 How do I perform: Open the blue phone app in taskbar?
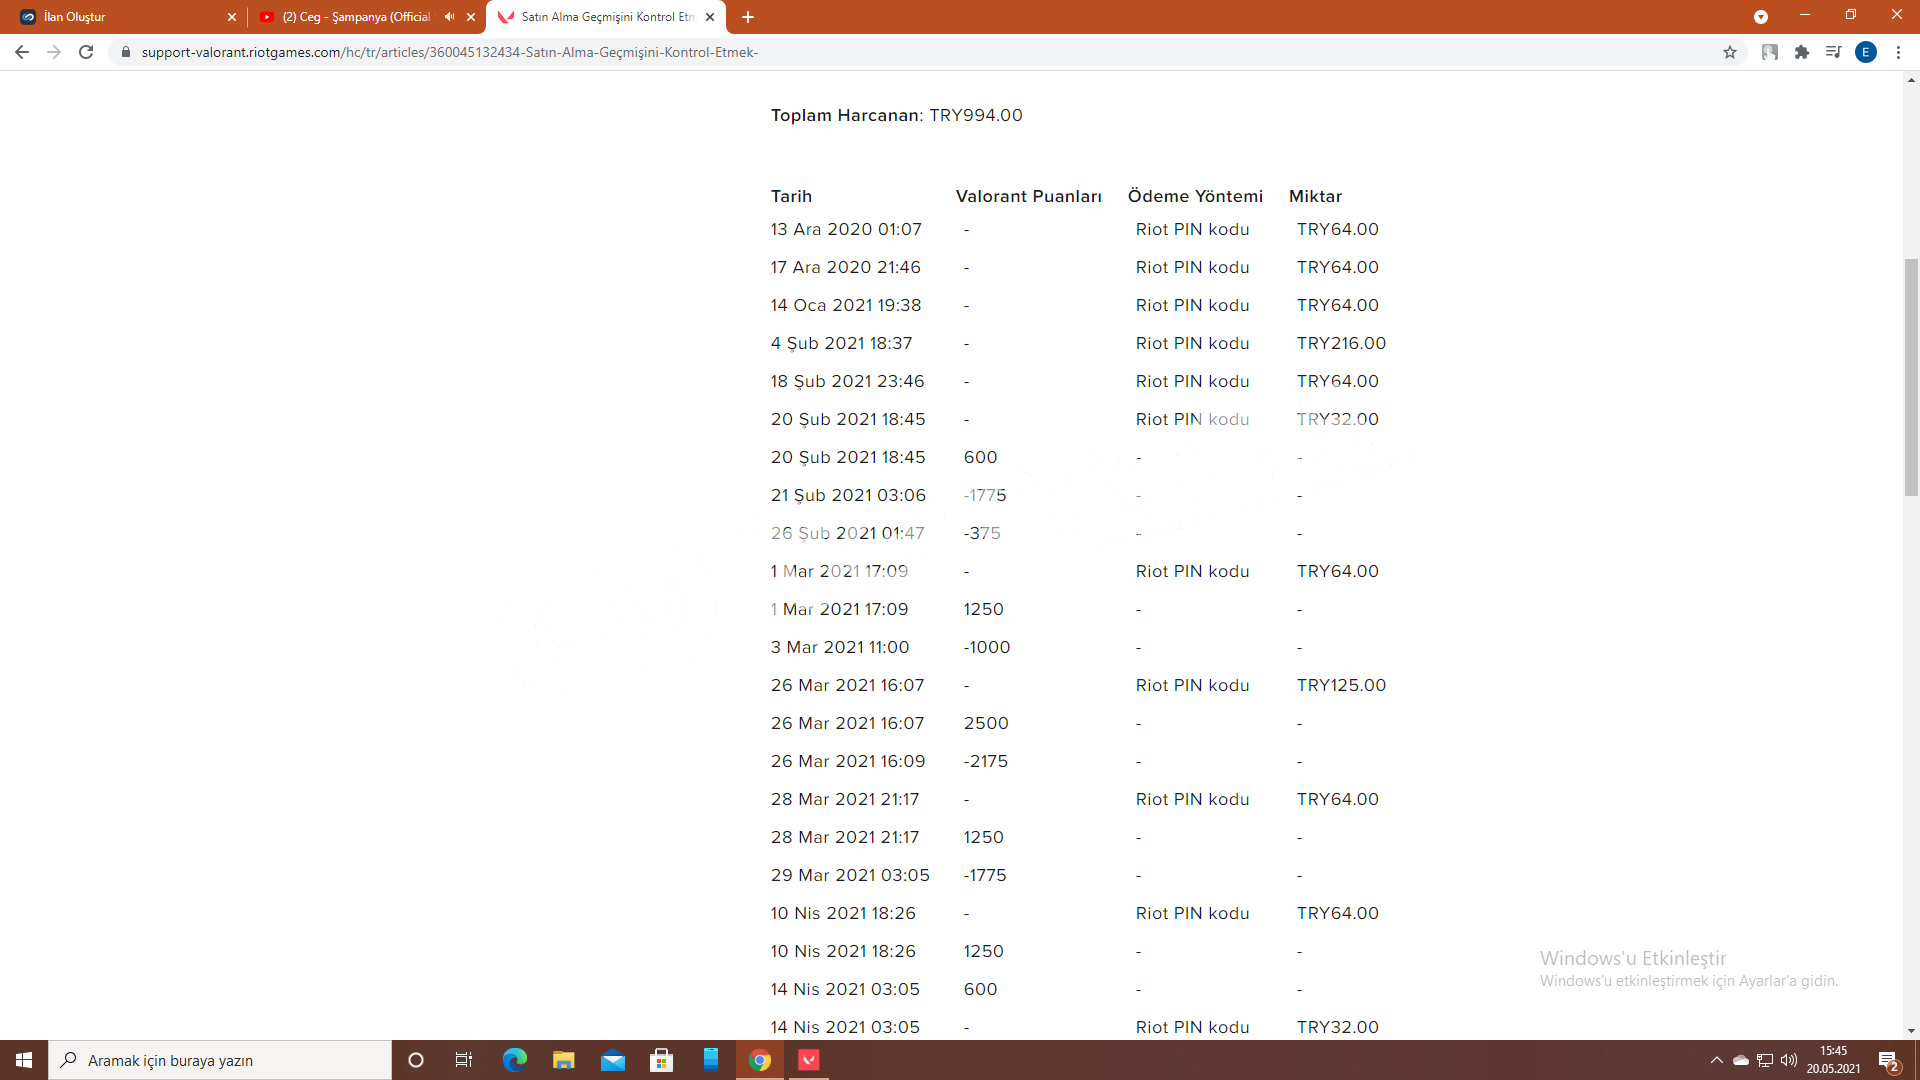[710, 1060]
